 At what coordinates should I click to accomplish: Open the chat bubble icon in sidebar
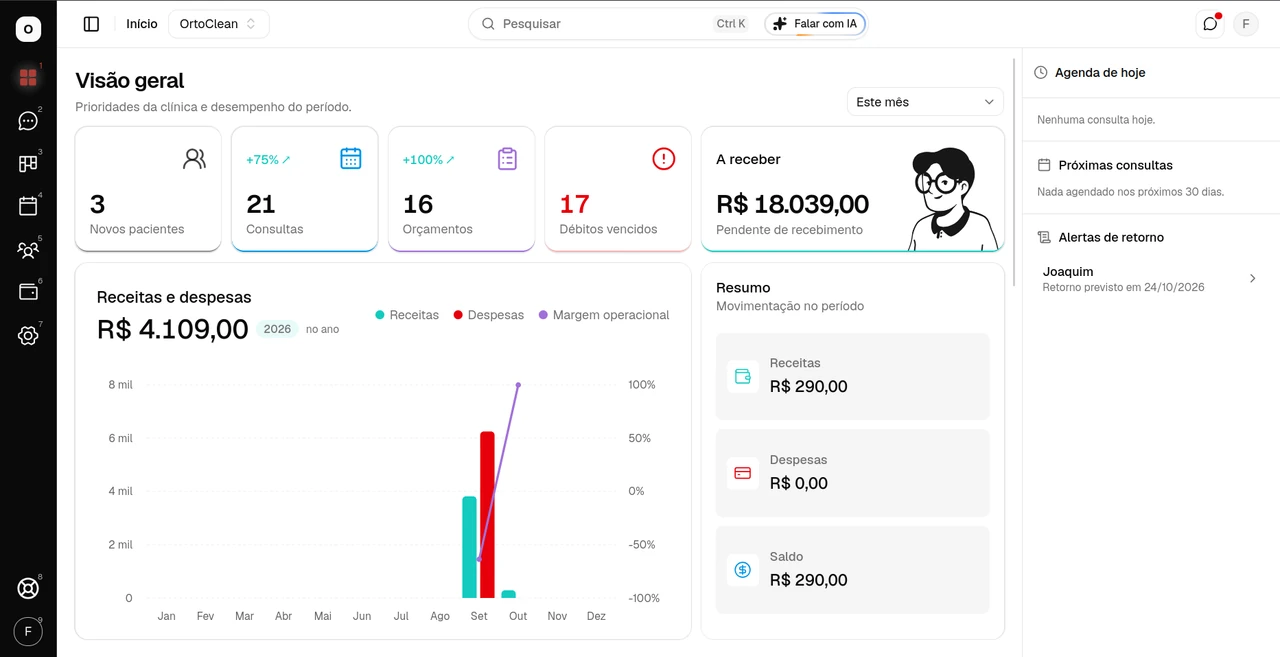(x=28, y=121)
